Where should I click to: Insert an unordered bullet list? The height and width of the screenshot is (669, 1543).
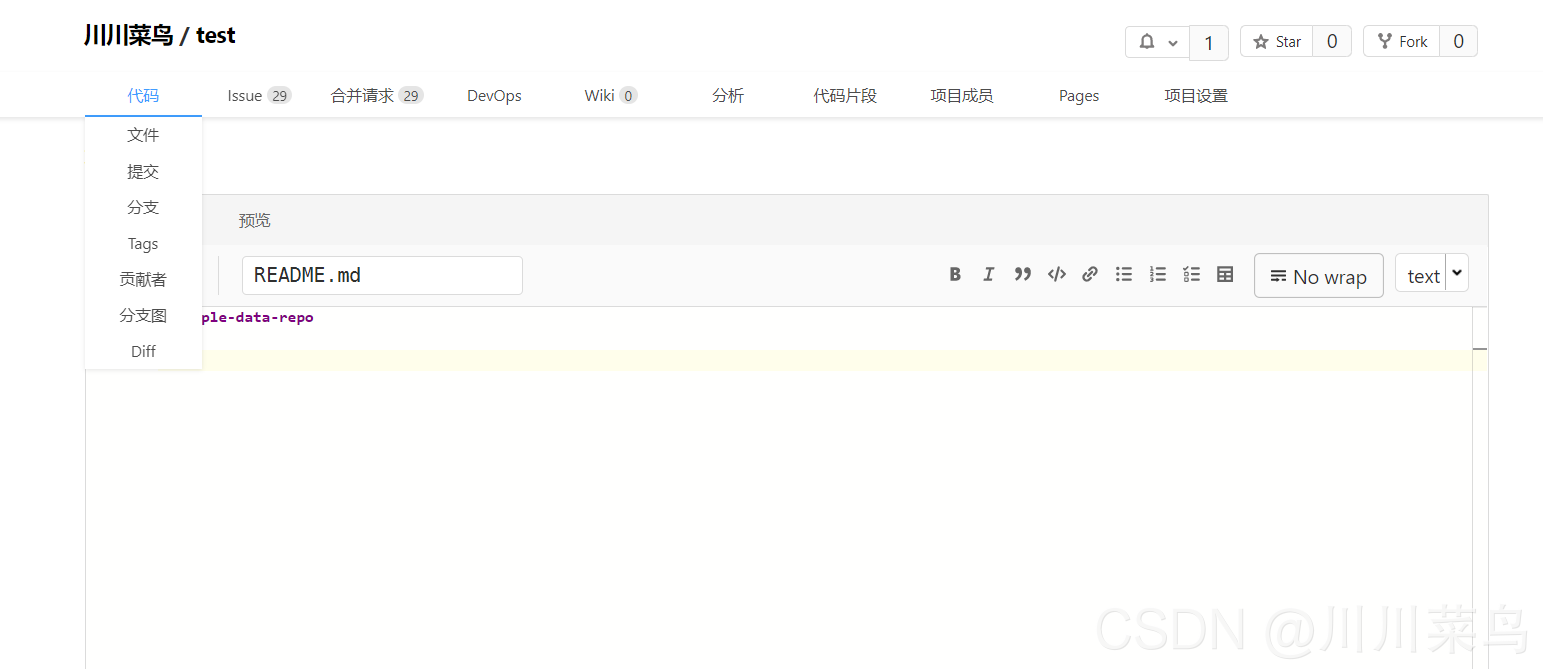(x=1124, y=275)
